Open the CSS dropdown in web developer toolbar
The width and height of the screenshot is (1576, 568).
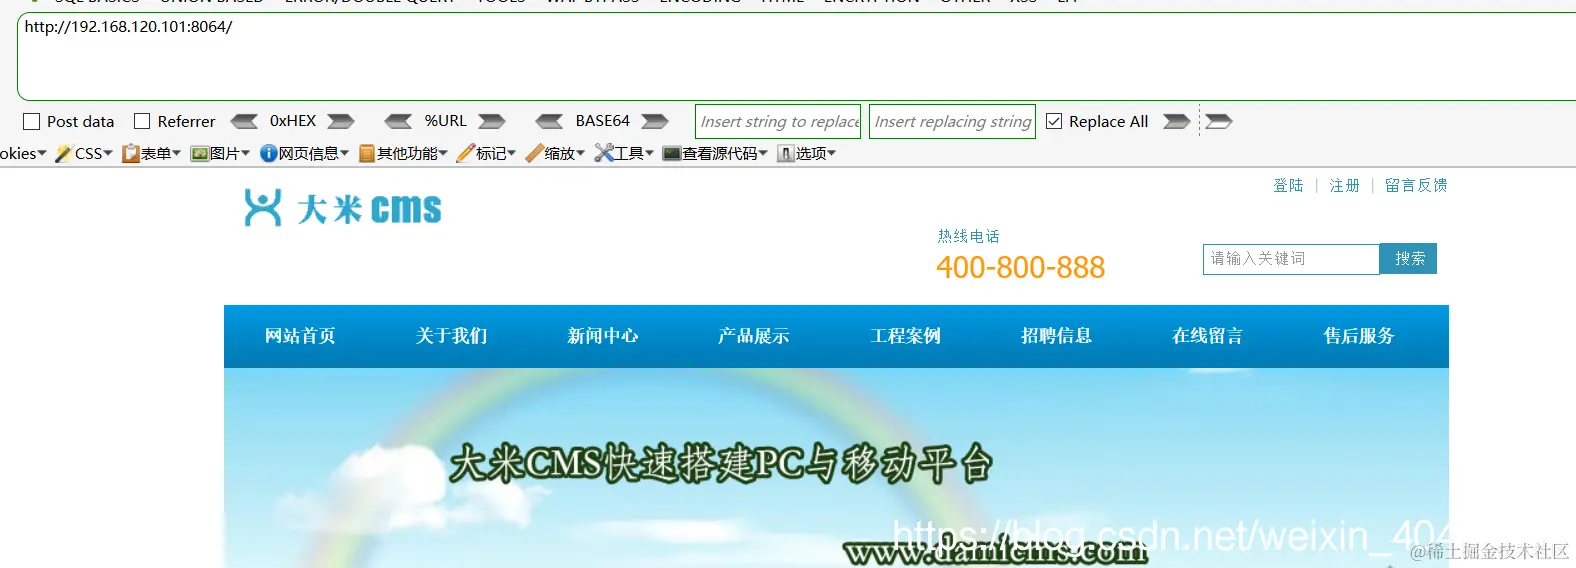84,153
